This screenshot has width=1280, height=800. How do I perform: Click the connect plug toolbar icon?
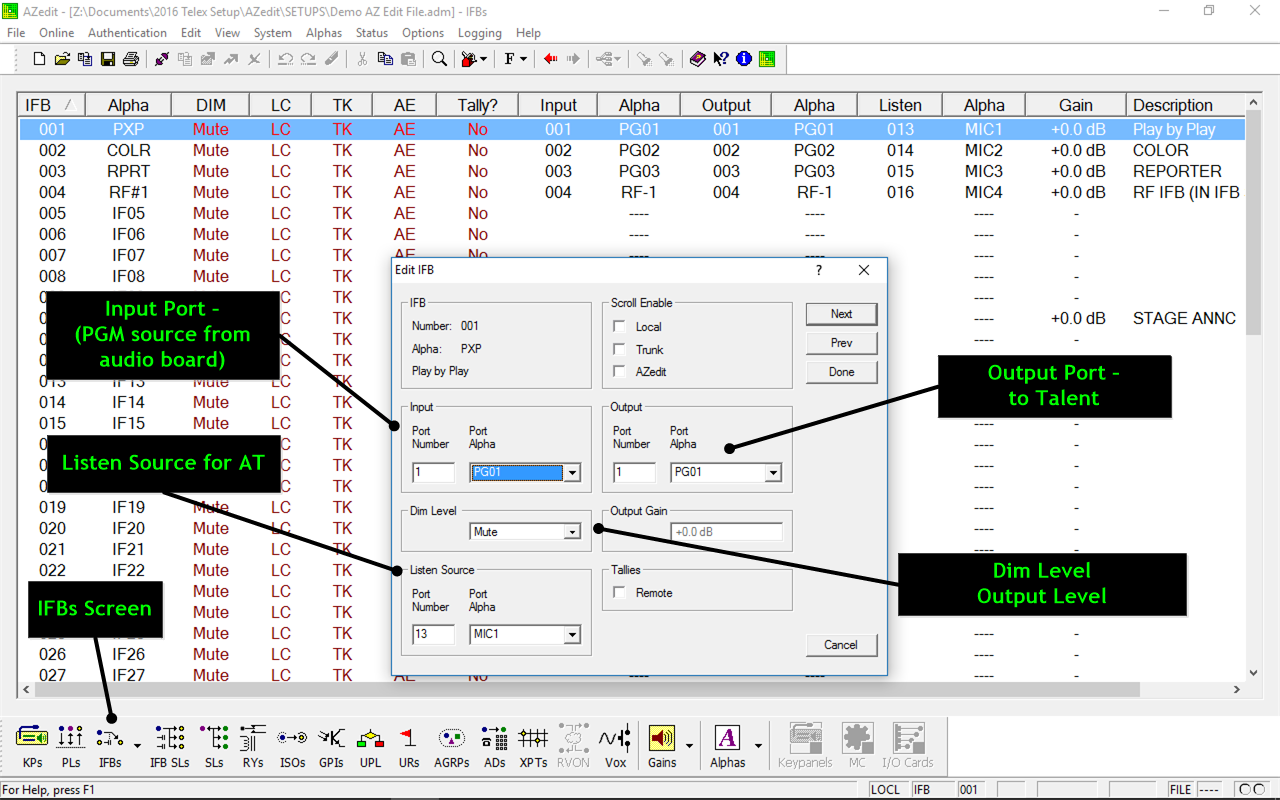[162, 59]
